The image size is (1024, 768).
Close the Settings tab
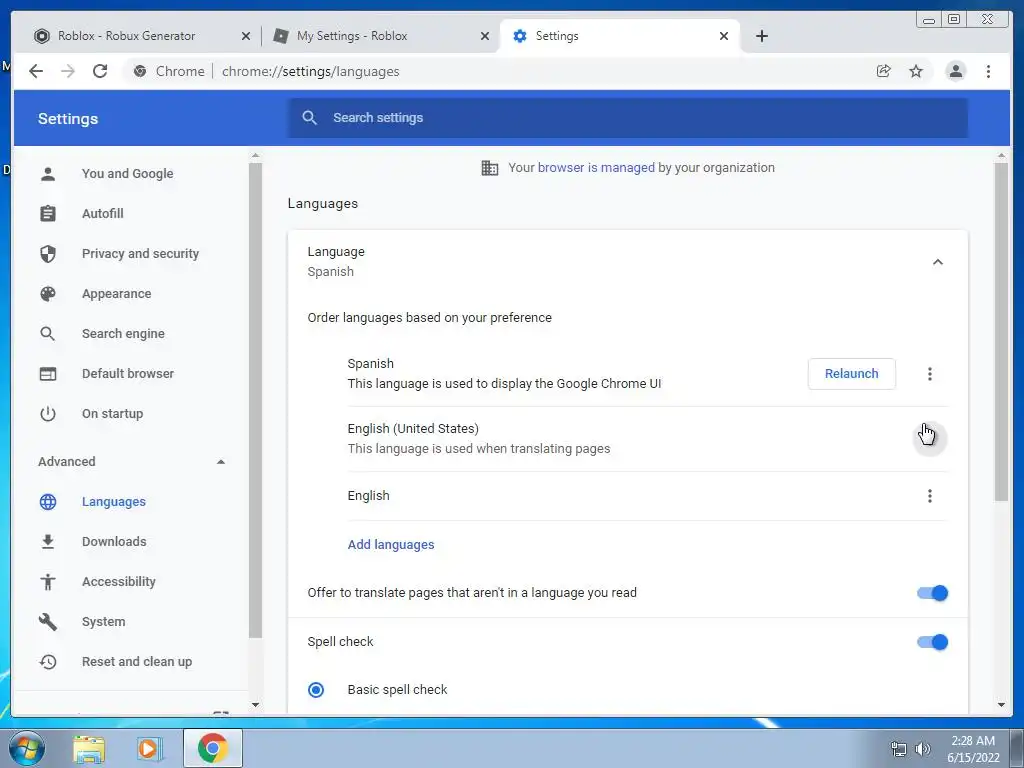[x=724, y=36]
